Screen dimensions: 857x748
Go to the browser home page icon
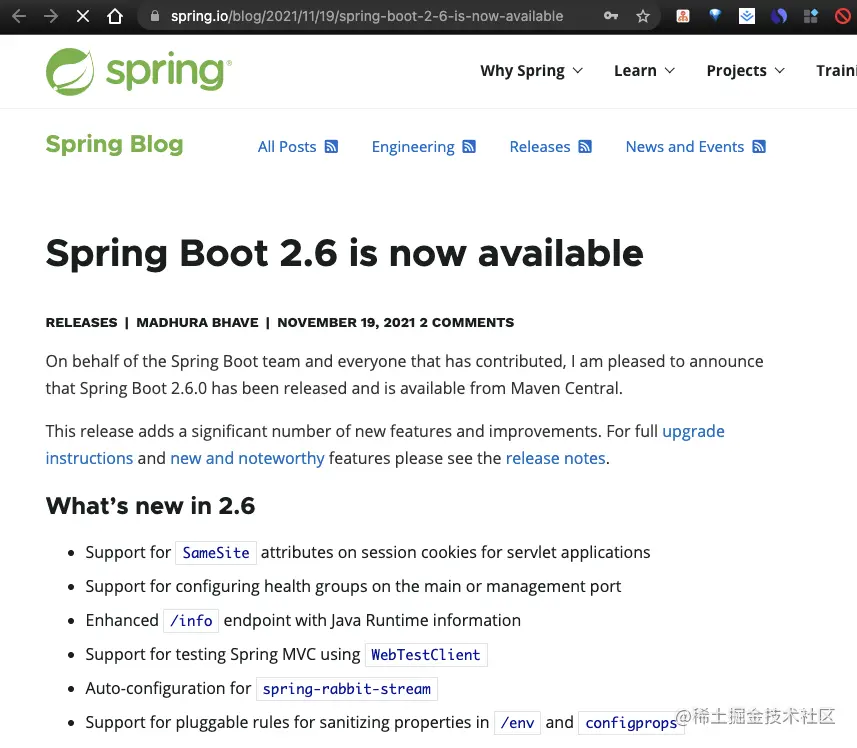coord(115,16)
